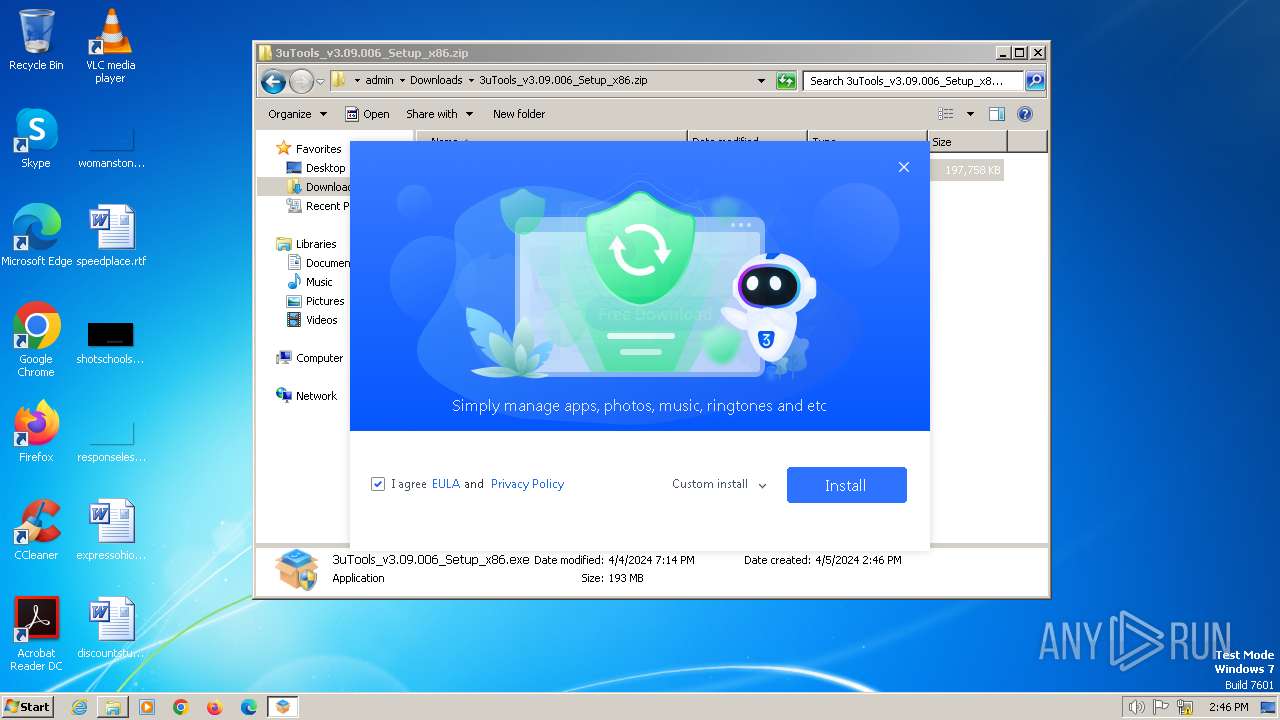Switch to 3uTools installer taskbar item
1280x720 pixels.
tap(283, 707)
